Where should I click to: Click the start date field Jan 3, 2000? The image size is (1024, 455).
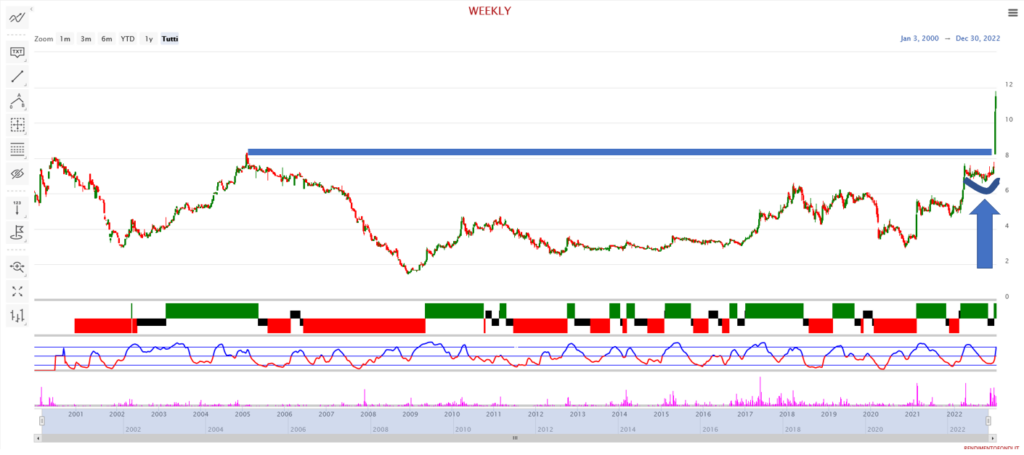click(x=919, y=39)
